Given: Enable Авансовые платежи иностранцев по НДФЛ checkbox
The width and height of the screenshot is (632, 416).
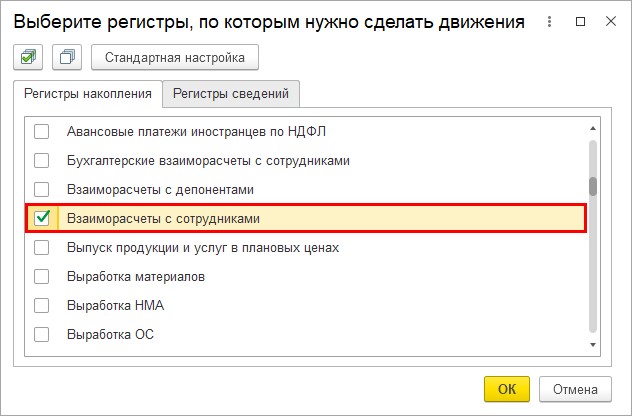Looking at the screenshot, I should click(x=42, y=131).
